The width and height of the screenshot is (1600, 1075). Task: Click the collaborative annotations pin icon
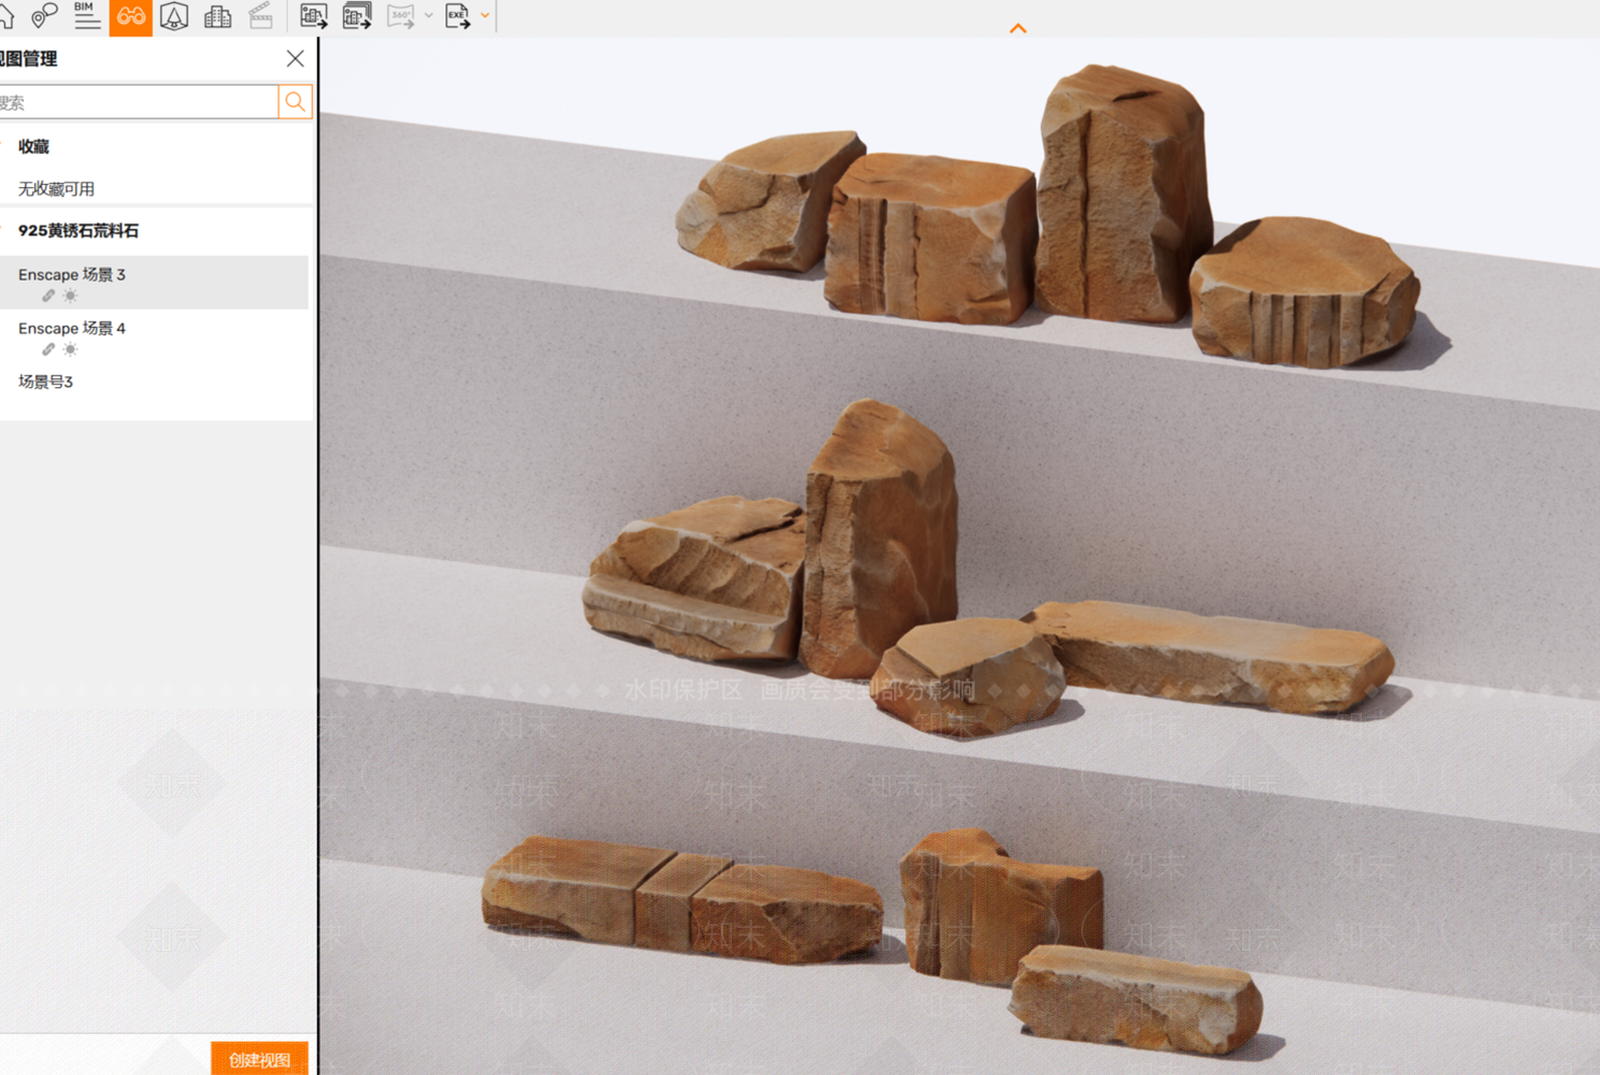pyautogui.click(x=43, y=16)
